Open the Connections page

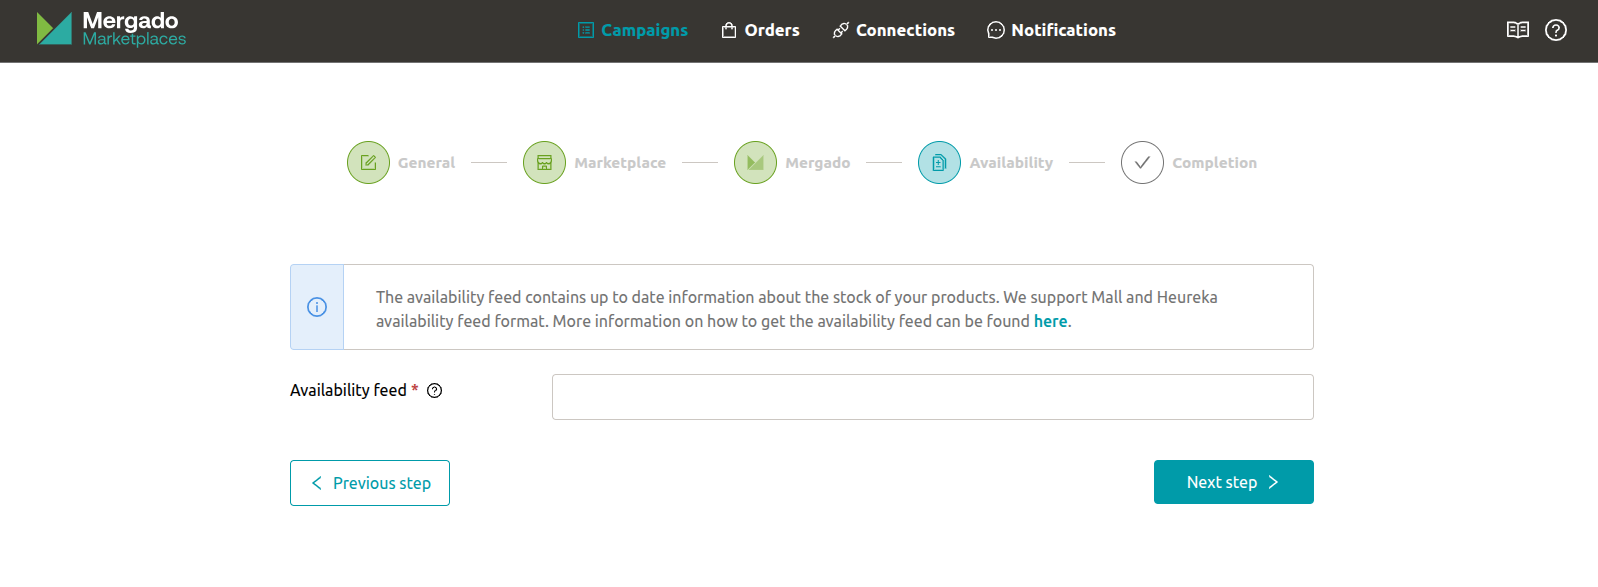[893, 30]
